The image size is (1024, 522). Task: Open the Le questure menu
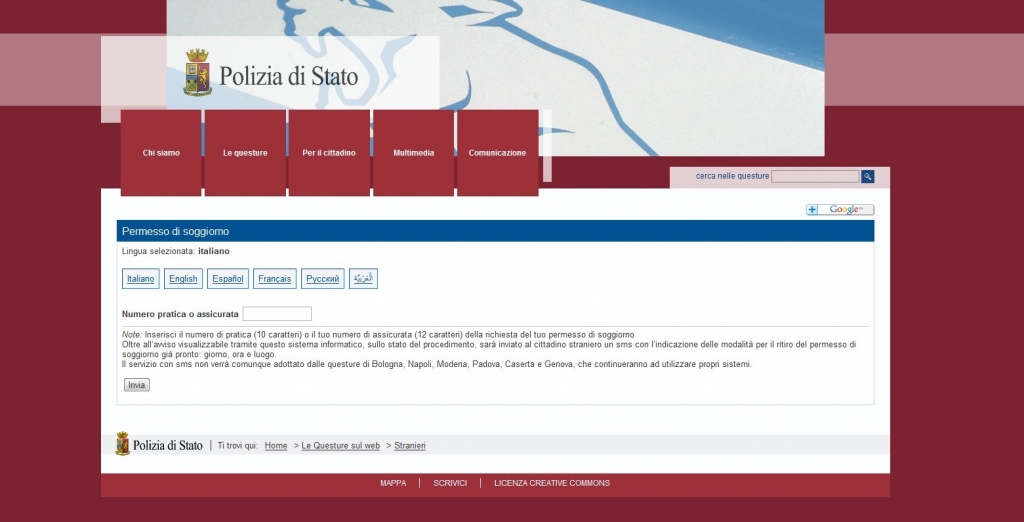[x=245, y=153]
